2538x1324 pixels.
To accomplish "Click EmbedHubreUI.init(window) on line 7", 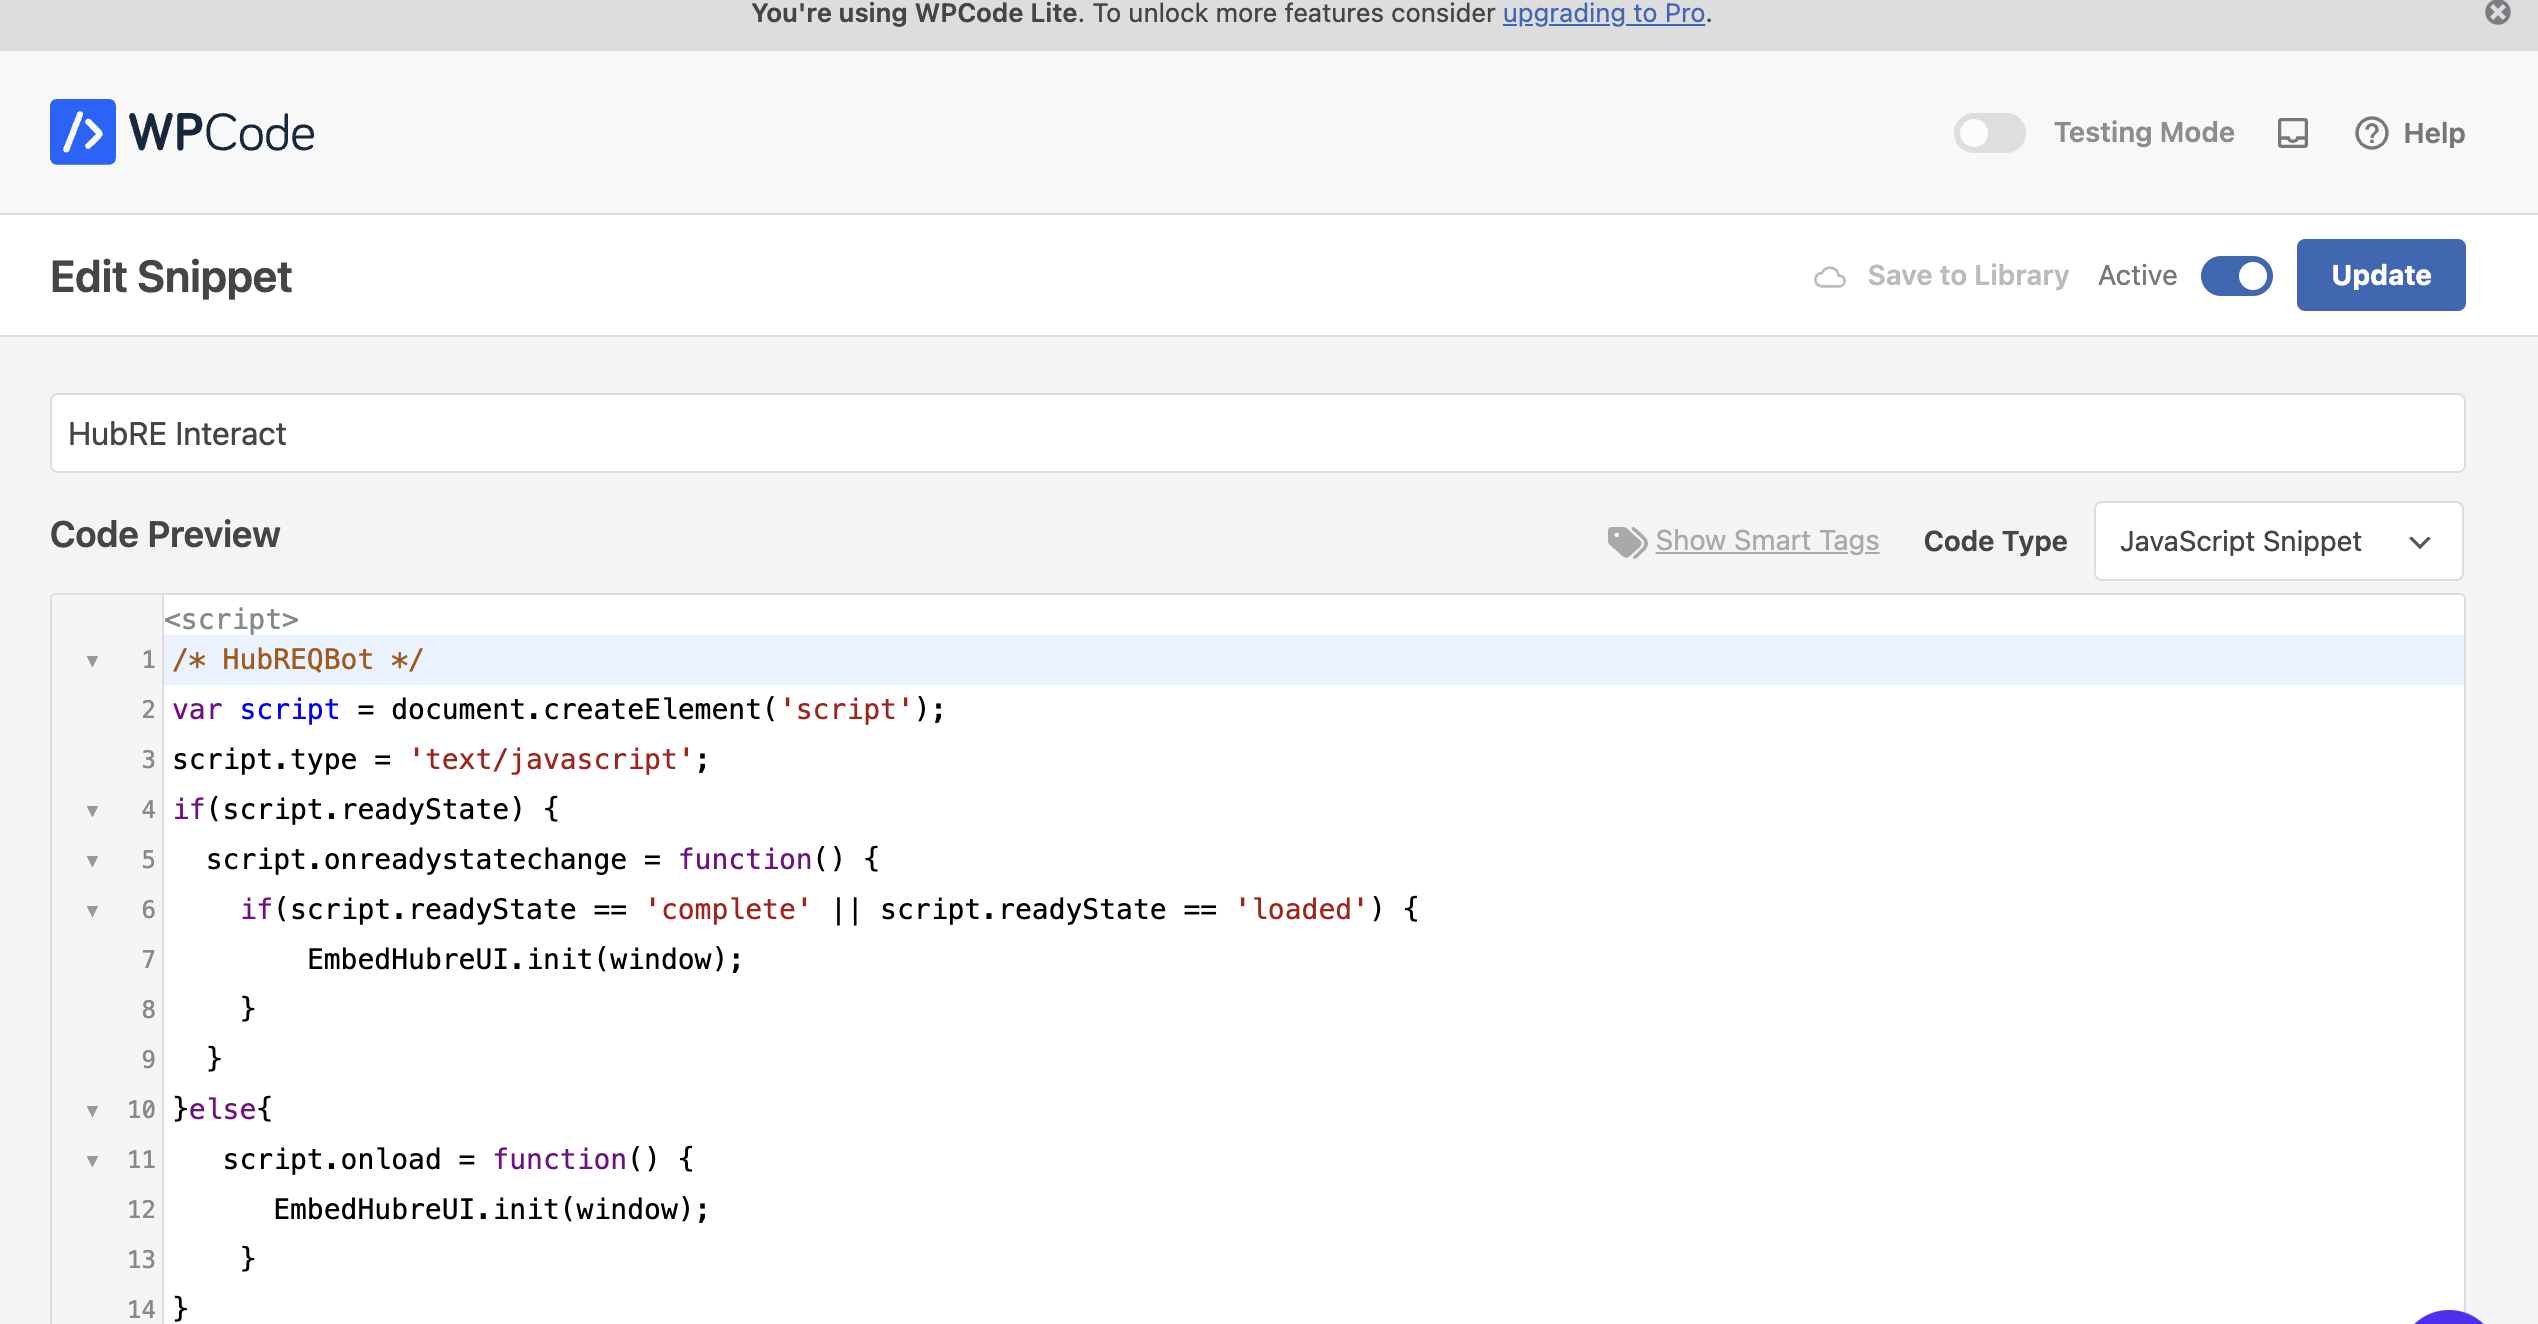I will (x=525, y=959).
